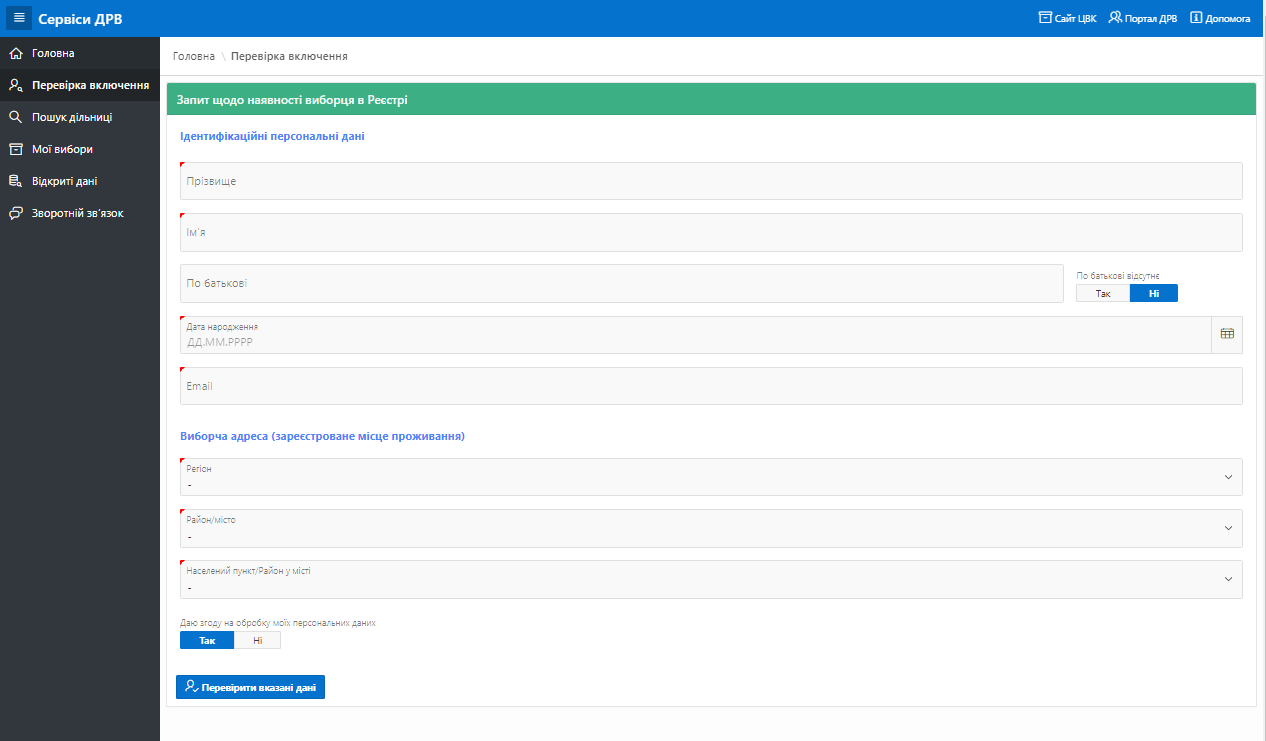This screenshot has width=1266, height=741.
Task: Click the person-search icon for Перевірка включення
Action: [x=15, y=85]
